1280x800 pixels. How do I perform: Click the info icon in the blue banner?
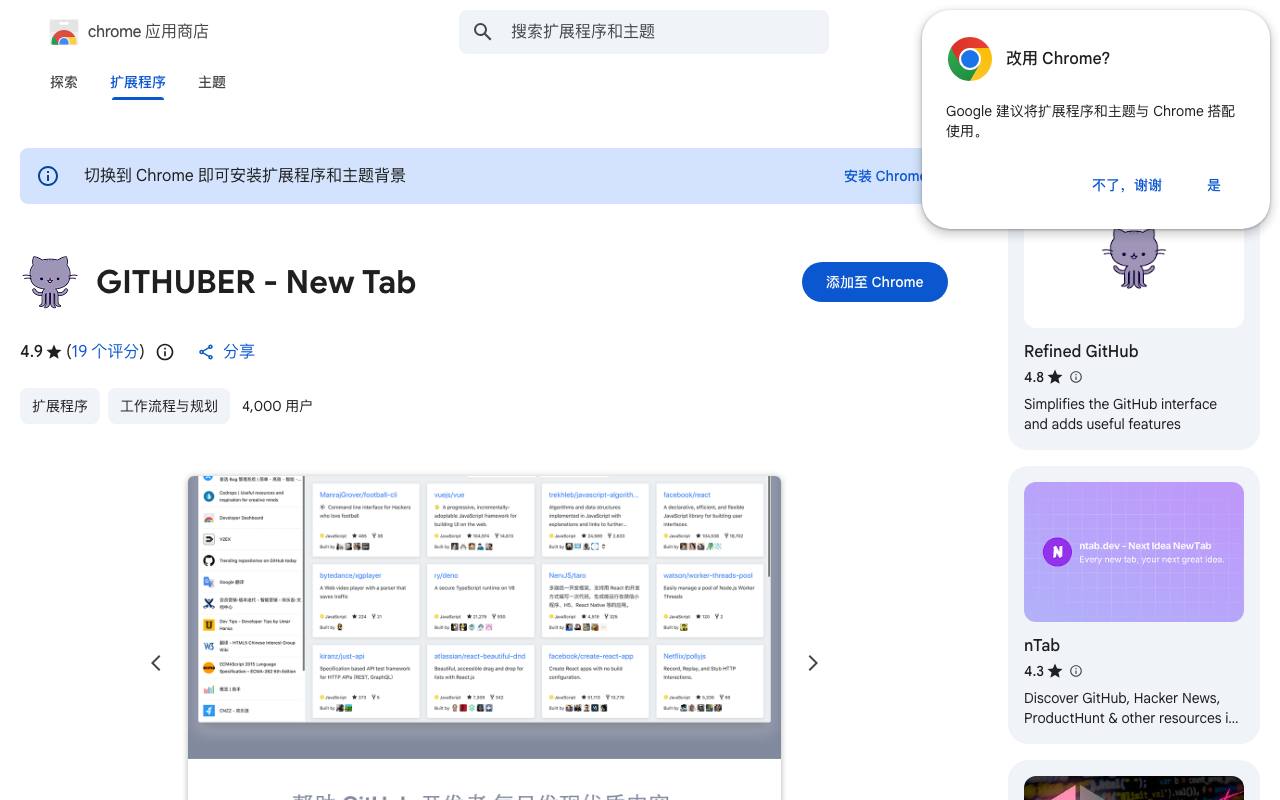[48, 176]
